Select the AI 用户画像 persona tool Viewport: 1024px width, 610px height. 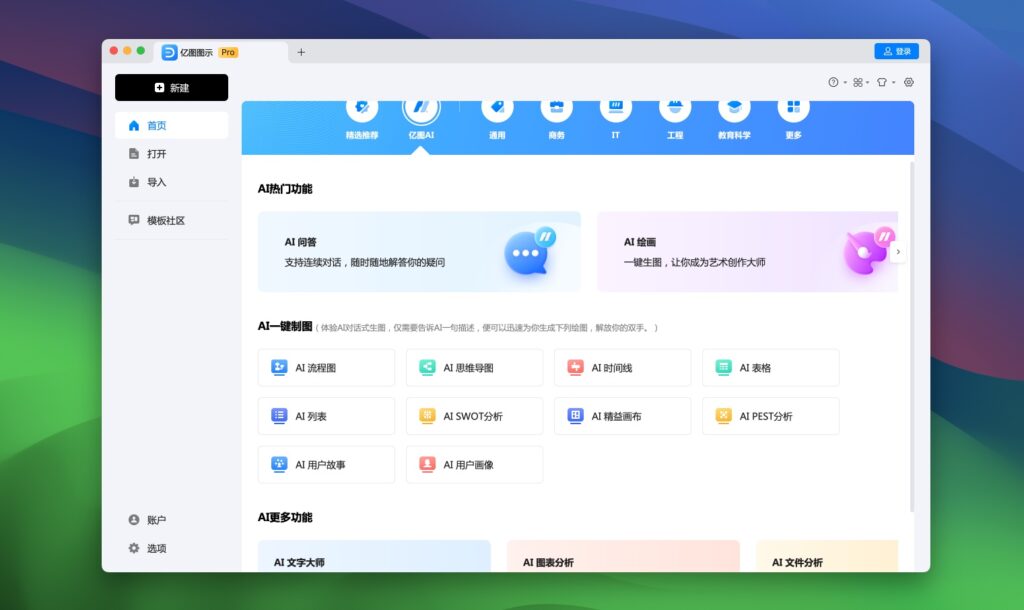pyautogui.click(x=474, y=464)
